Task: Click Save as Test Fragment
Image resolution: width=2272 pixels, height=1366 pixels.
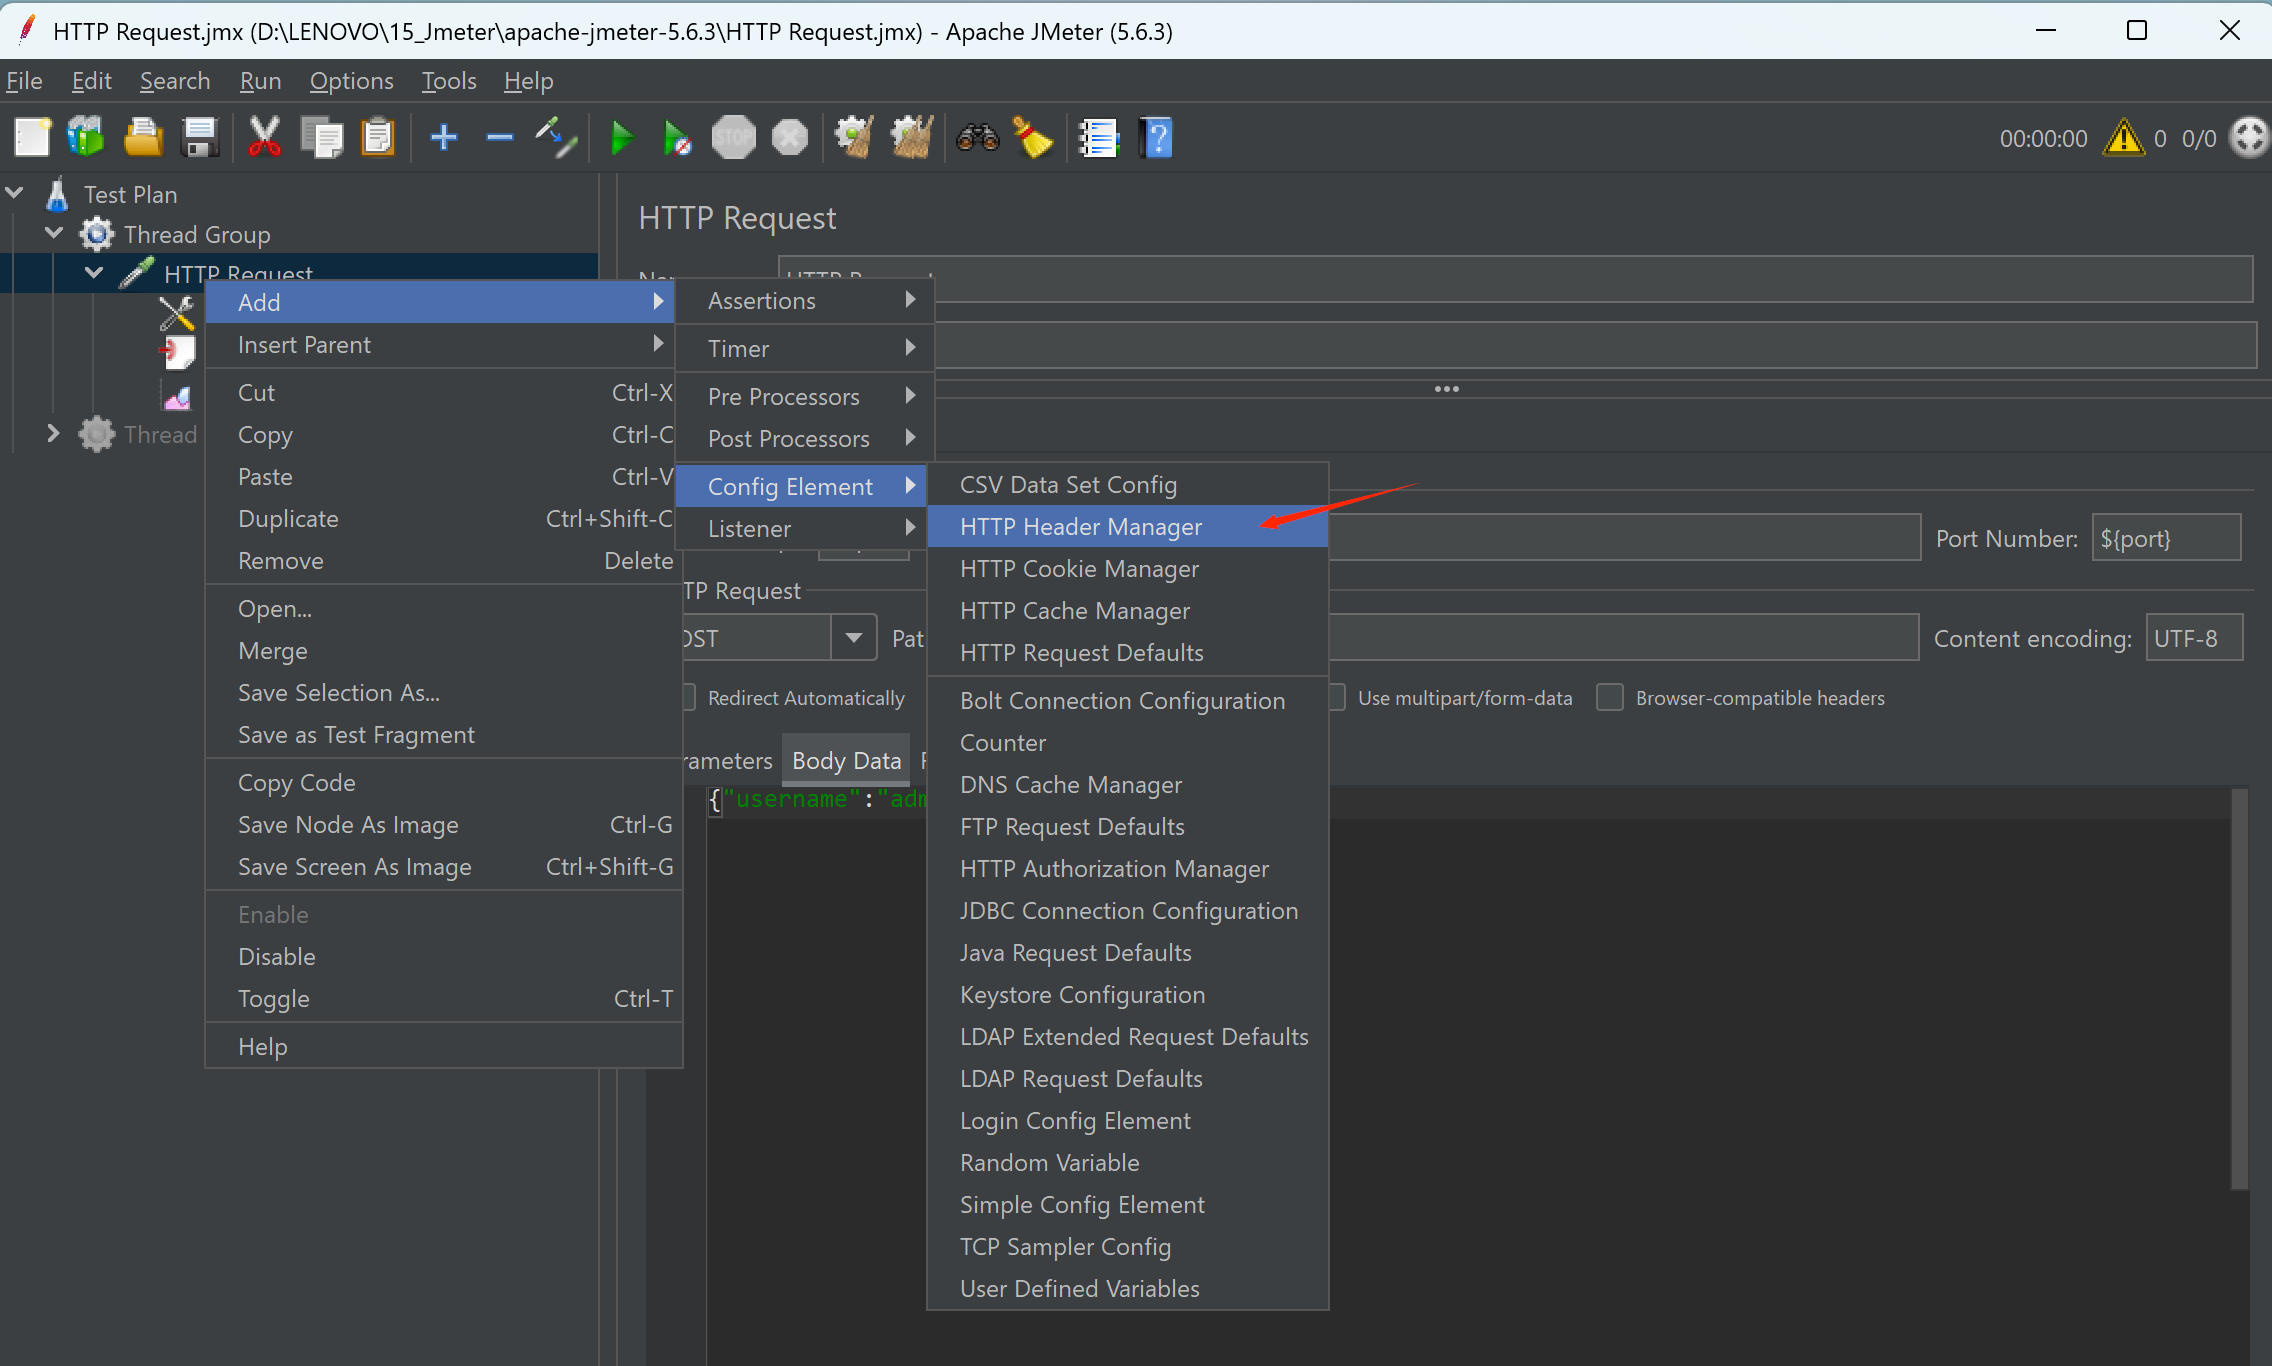Action: coord(444,735)
